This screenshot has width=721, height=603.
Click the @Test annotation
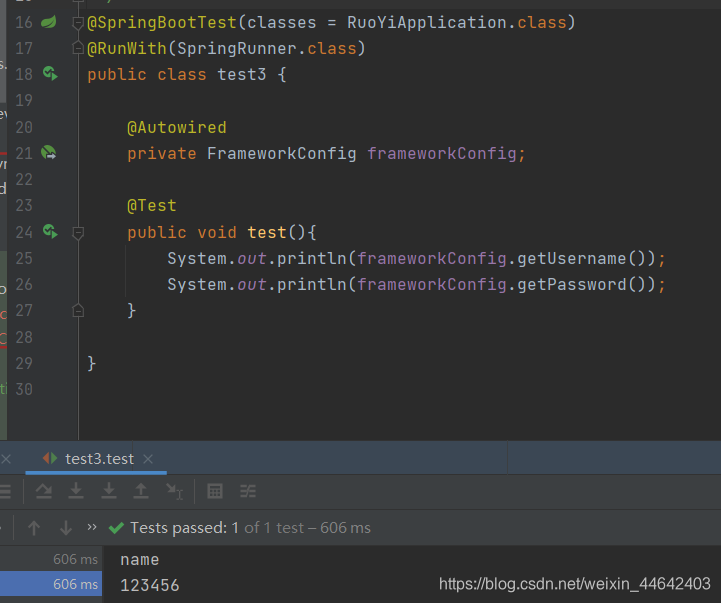coord(152,205)
